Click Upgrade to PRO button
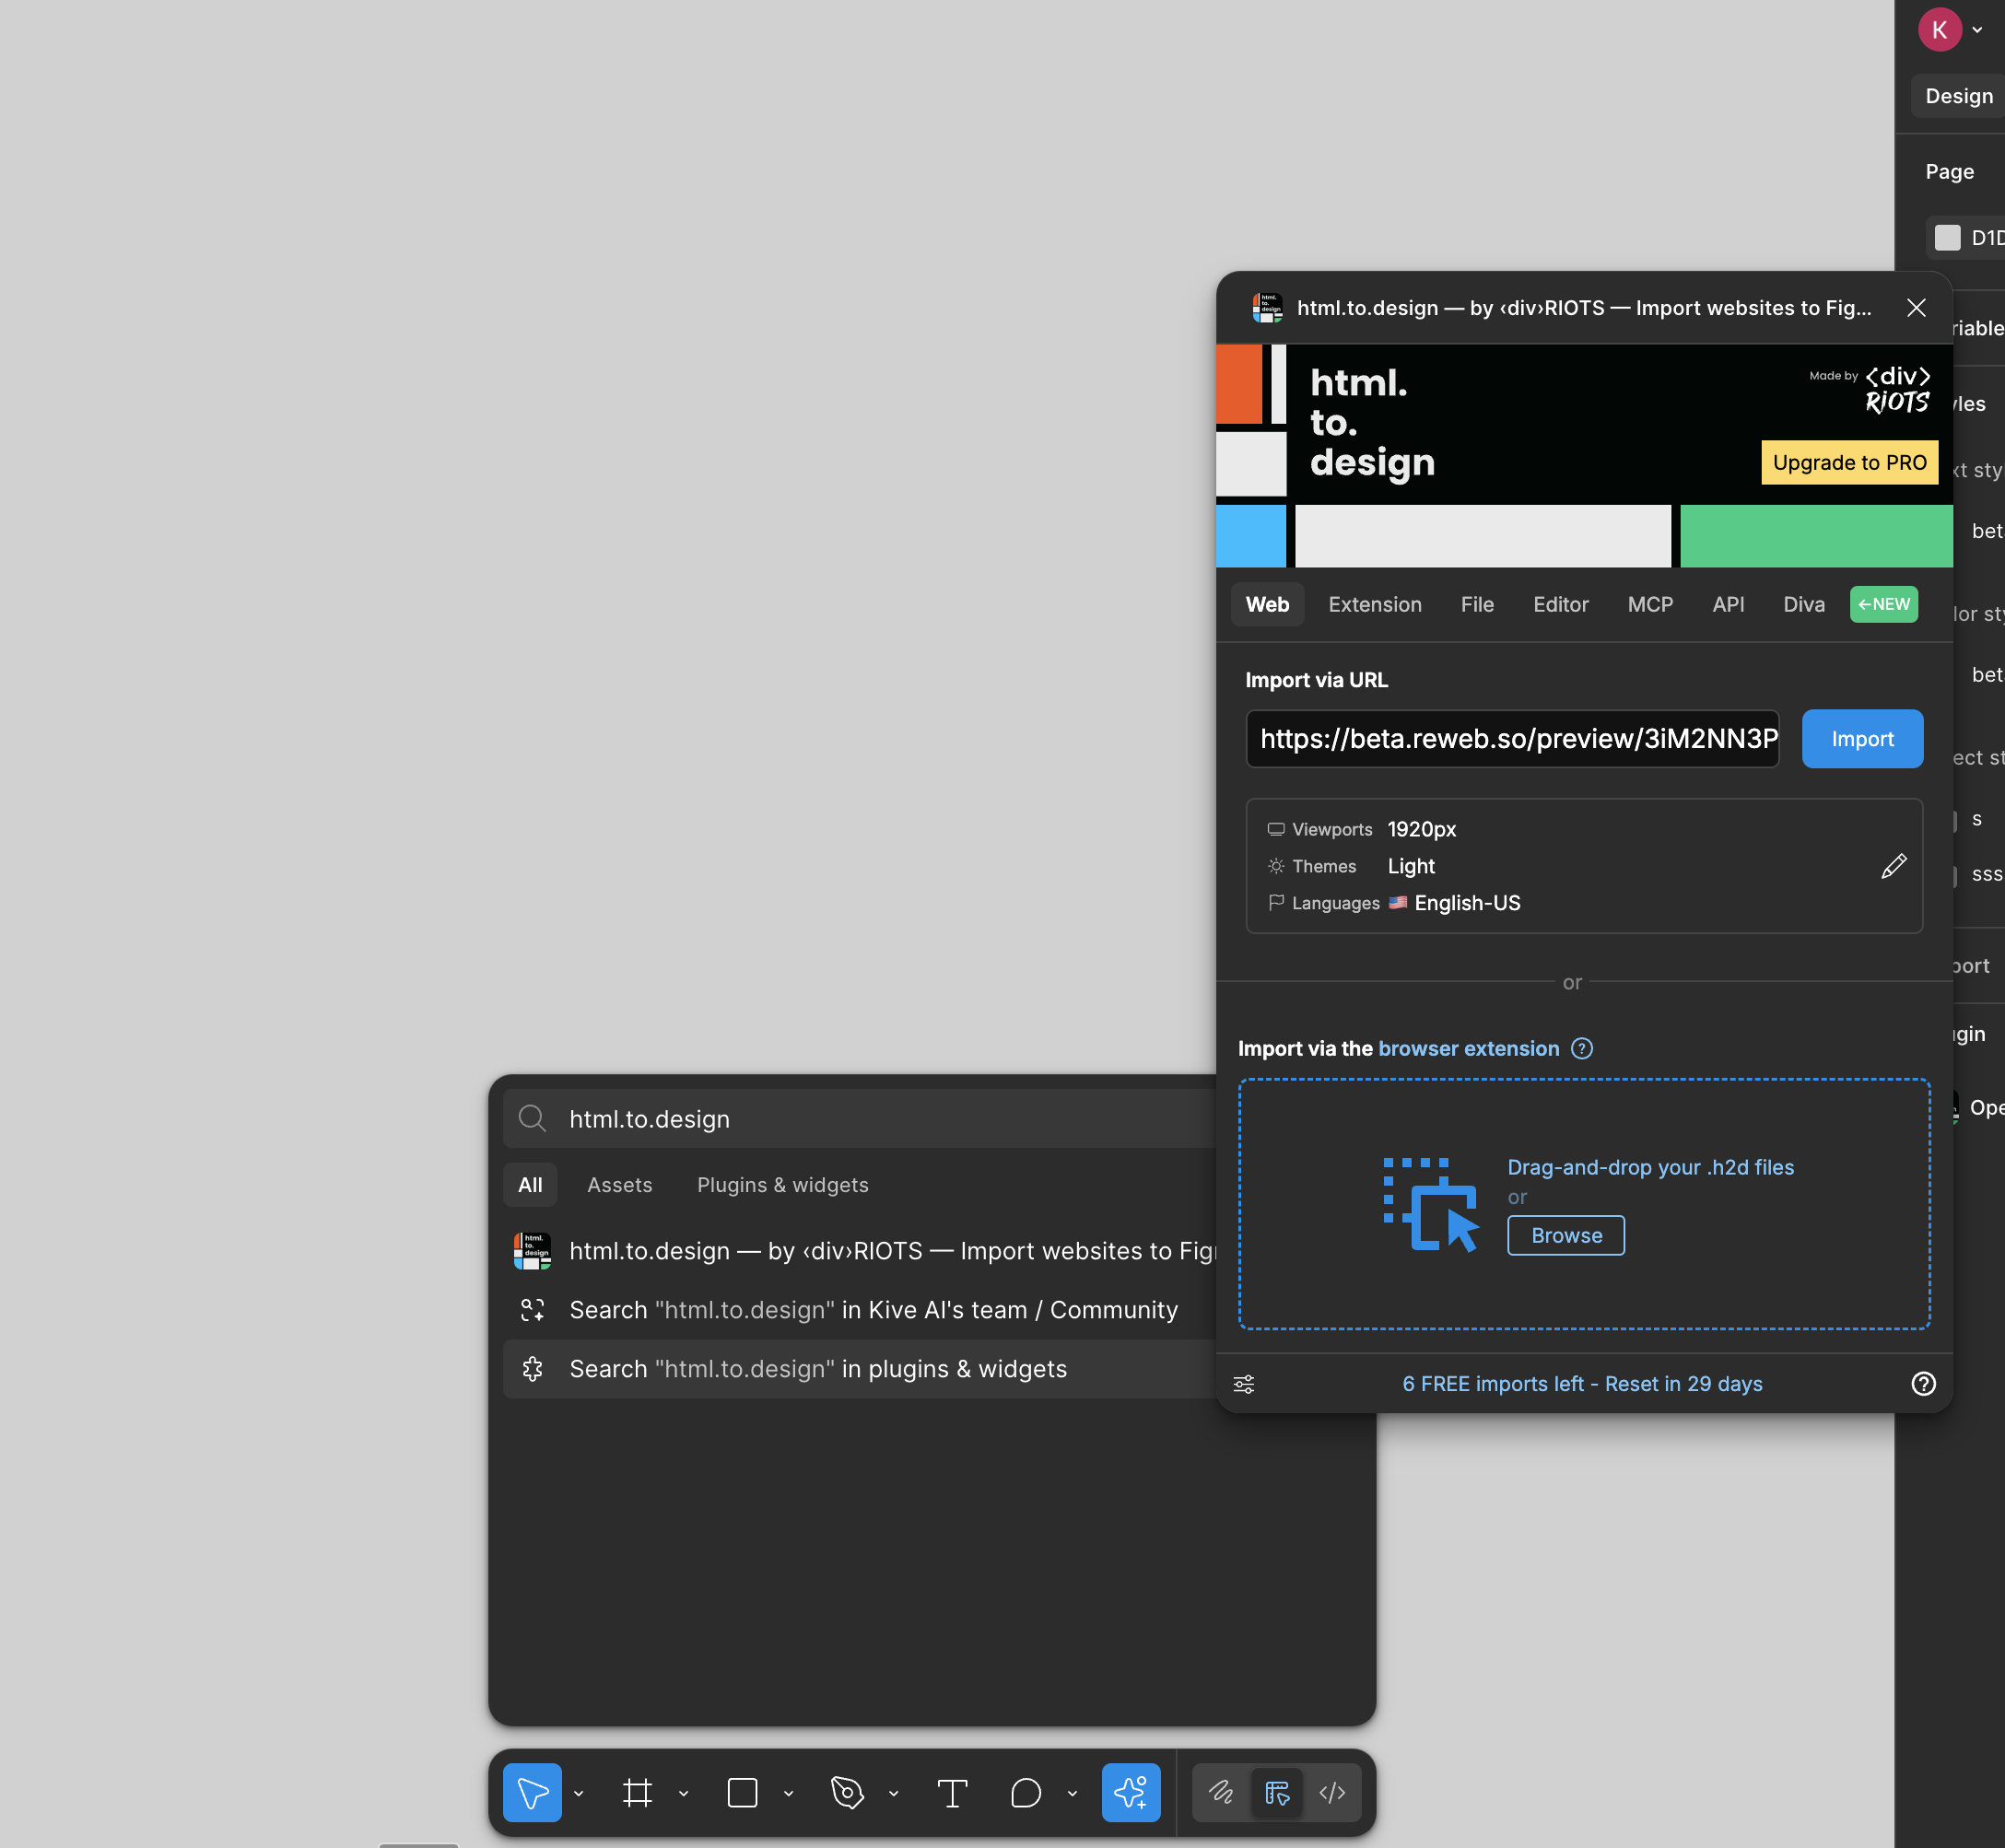The height and width of the screenshot is (1848, 2005). click(x=1848, y=462)
